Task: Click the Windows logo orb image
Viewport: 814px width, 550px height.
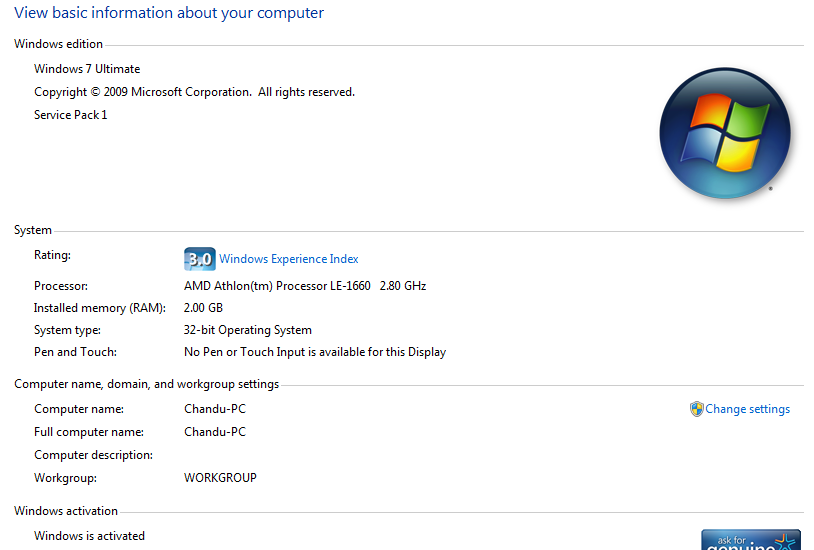Action: click(725, 133)
